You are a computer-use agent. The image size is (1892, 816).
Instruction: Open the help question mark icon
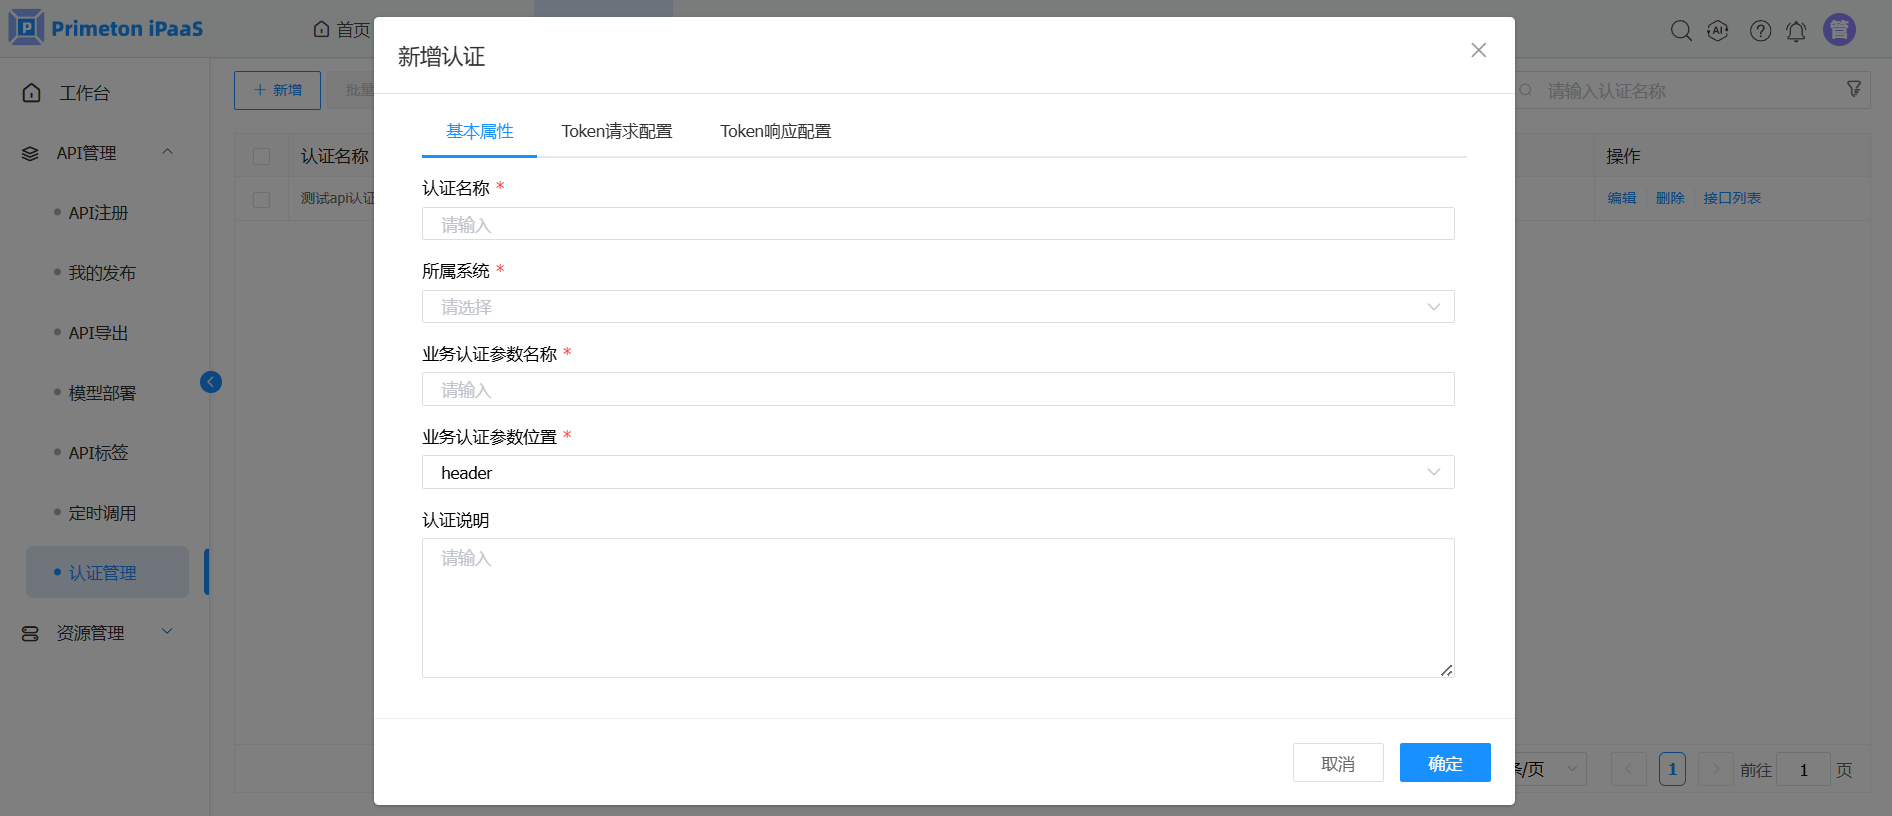point(1760,31)
